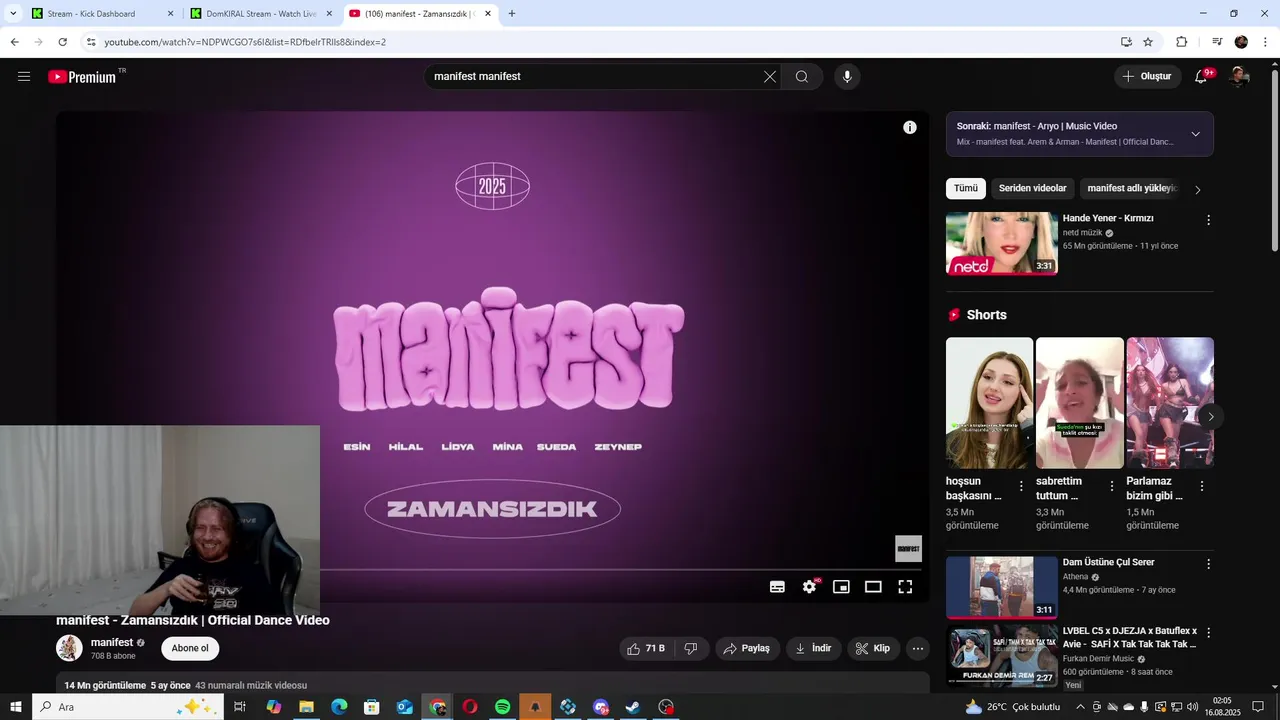Select manifest adlı yükleyici chip
Viewport: 1280px width, 720px height.
(1131, 188)
